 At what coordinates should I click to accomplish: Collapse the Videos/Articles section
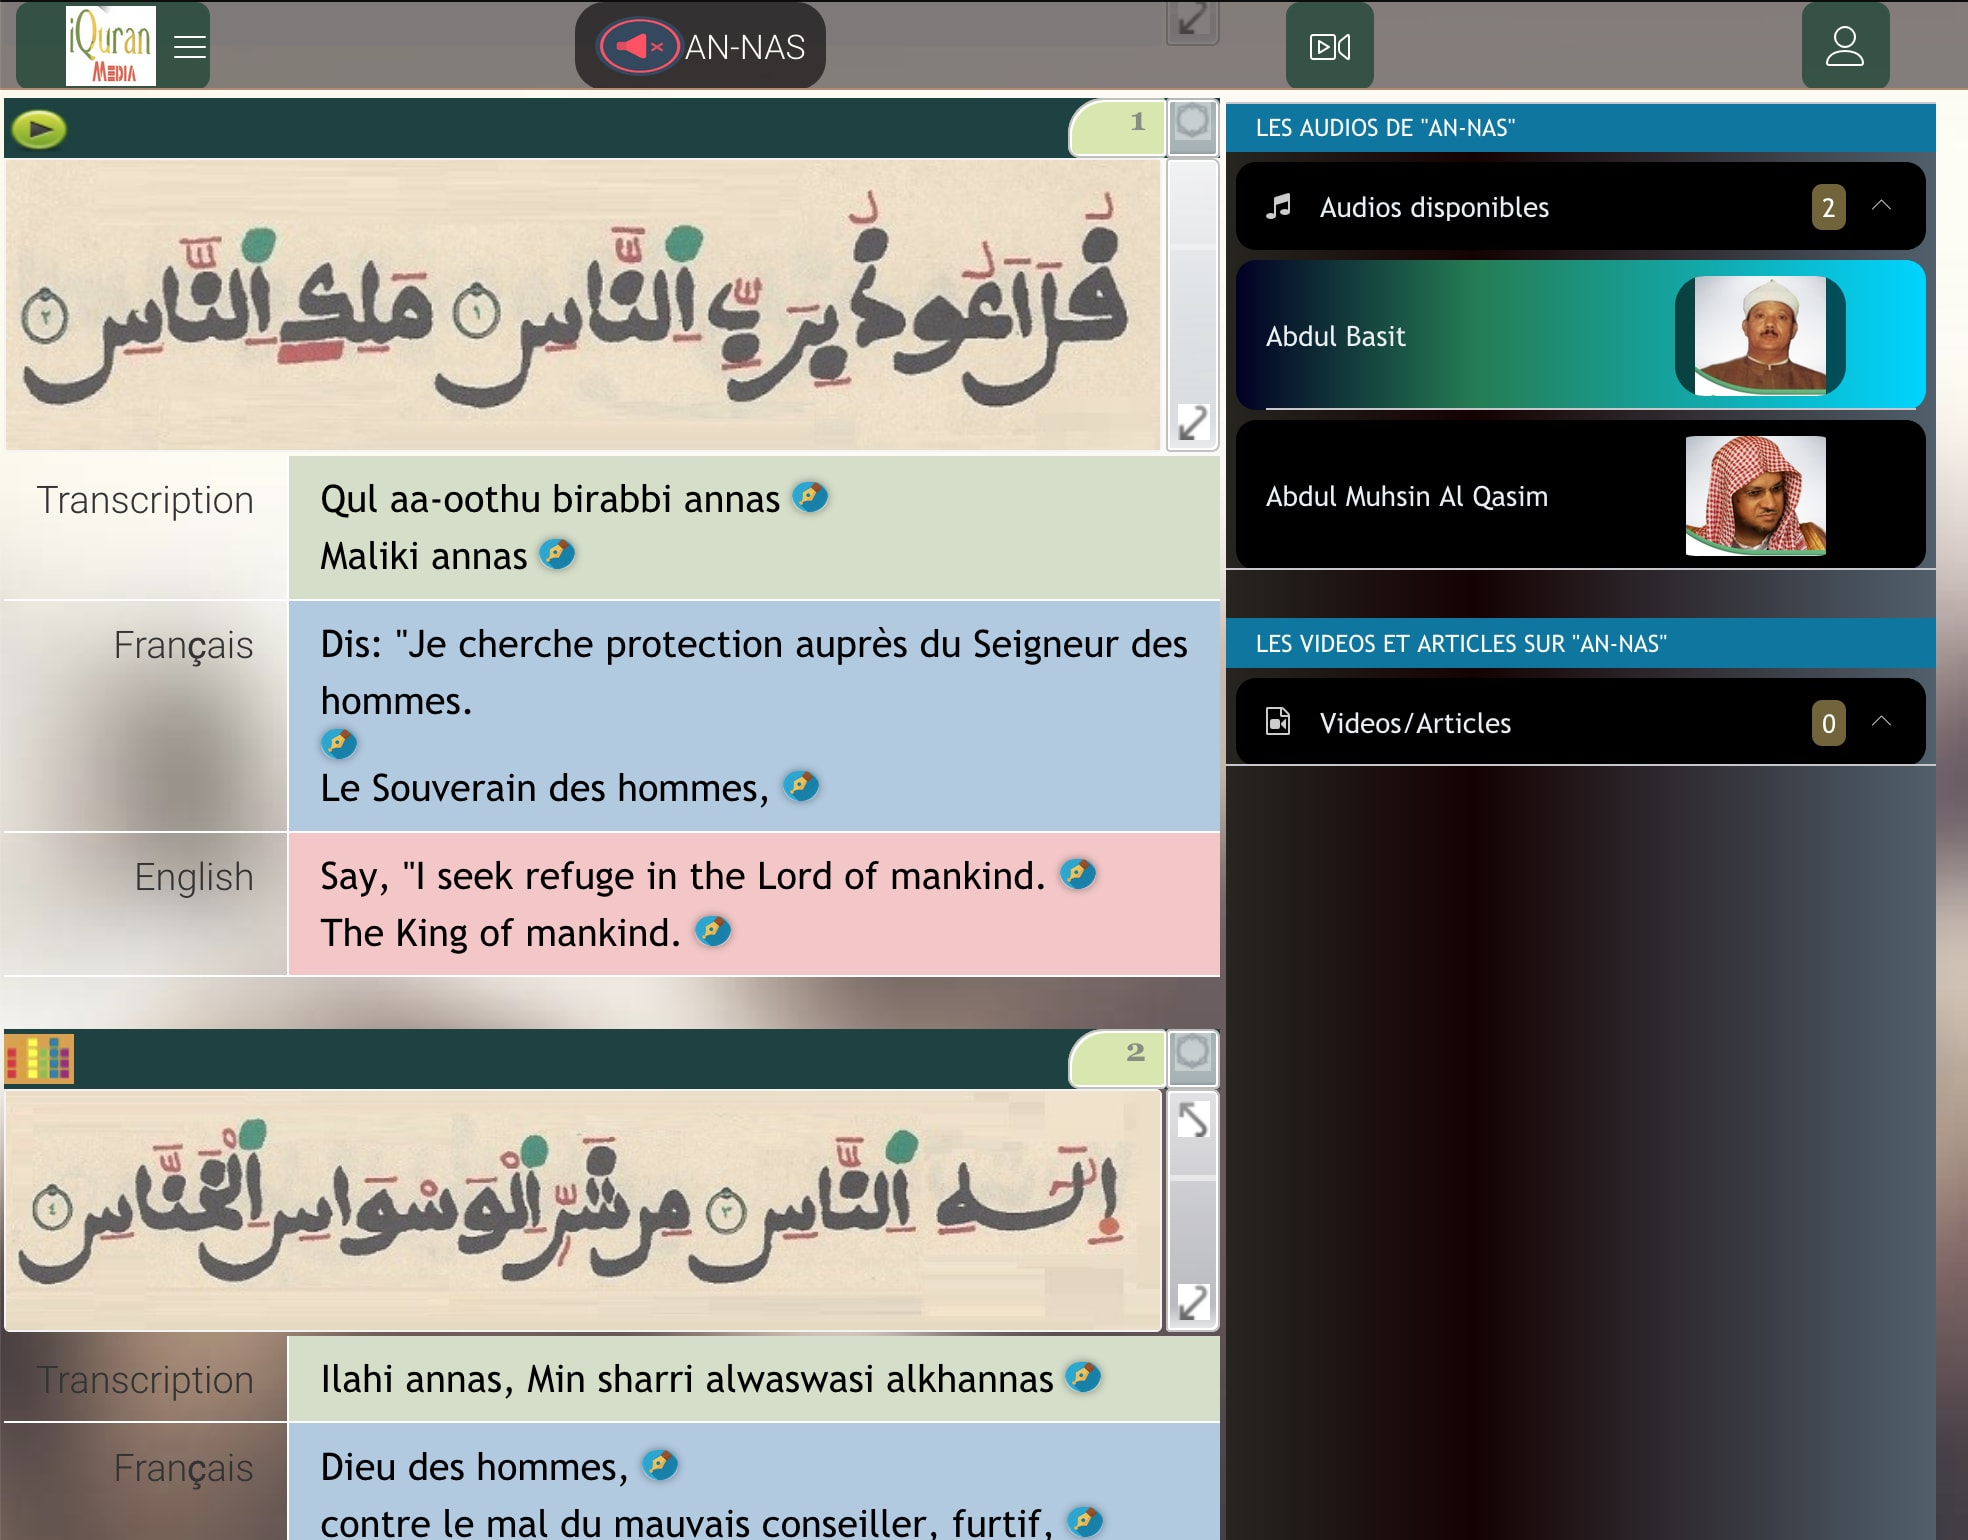click(x=1880, y=722)
